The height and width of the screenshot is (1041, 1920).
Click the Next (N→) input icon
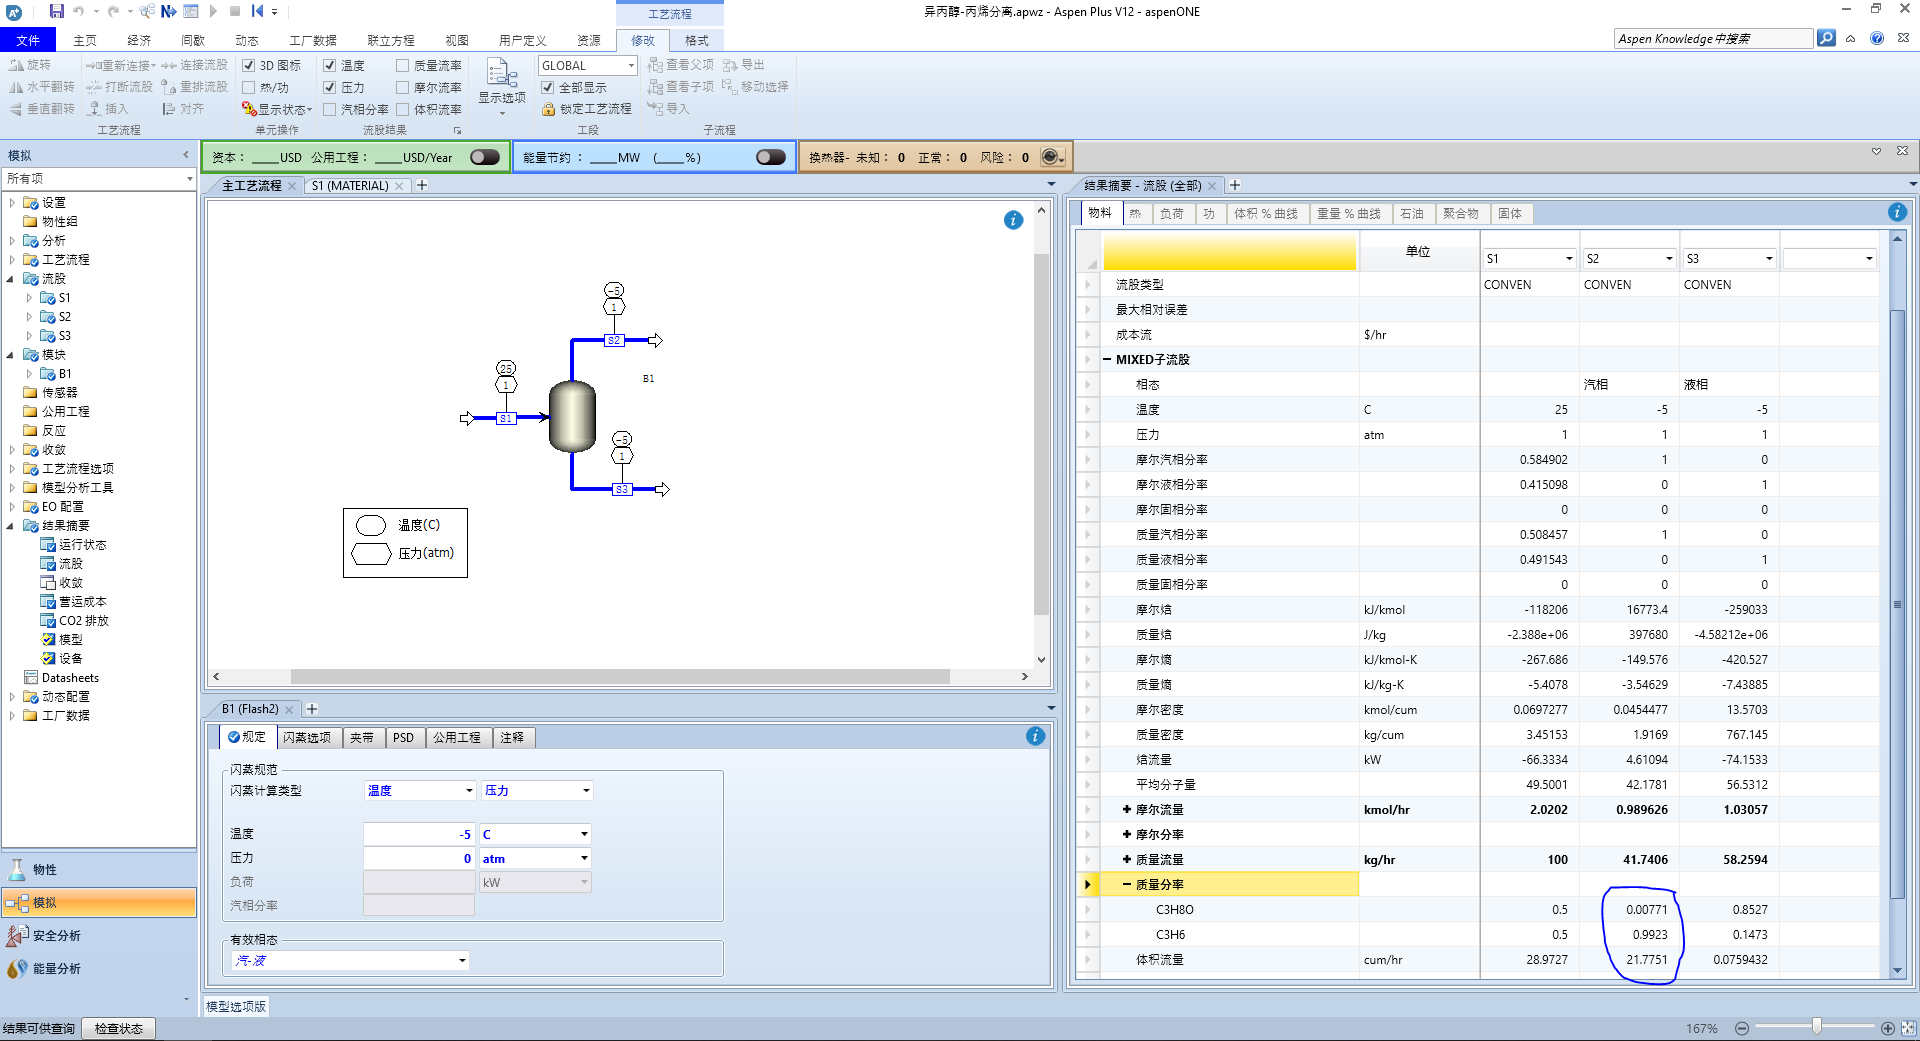168,11
